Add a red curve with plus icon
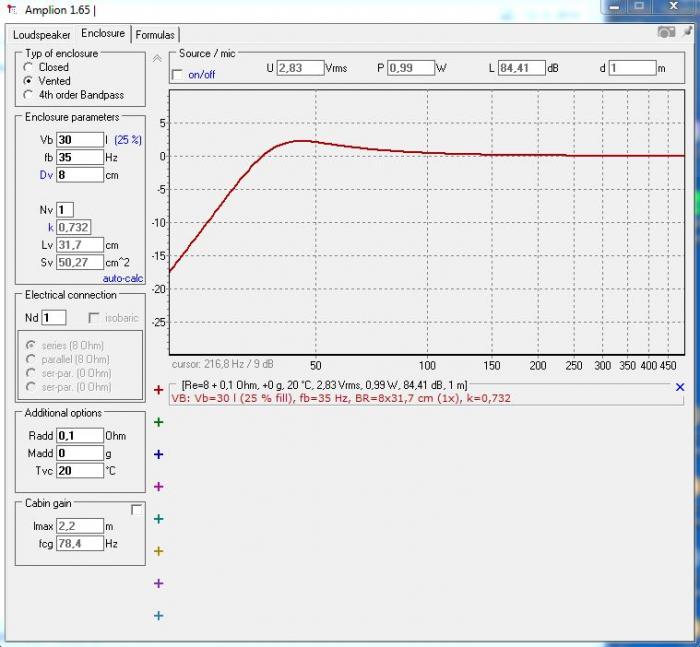The width and height of the screenshot is (700, 647). pos(158,390)
